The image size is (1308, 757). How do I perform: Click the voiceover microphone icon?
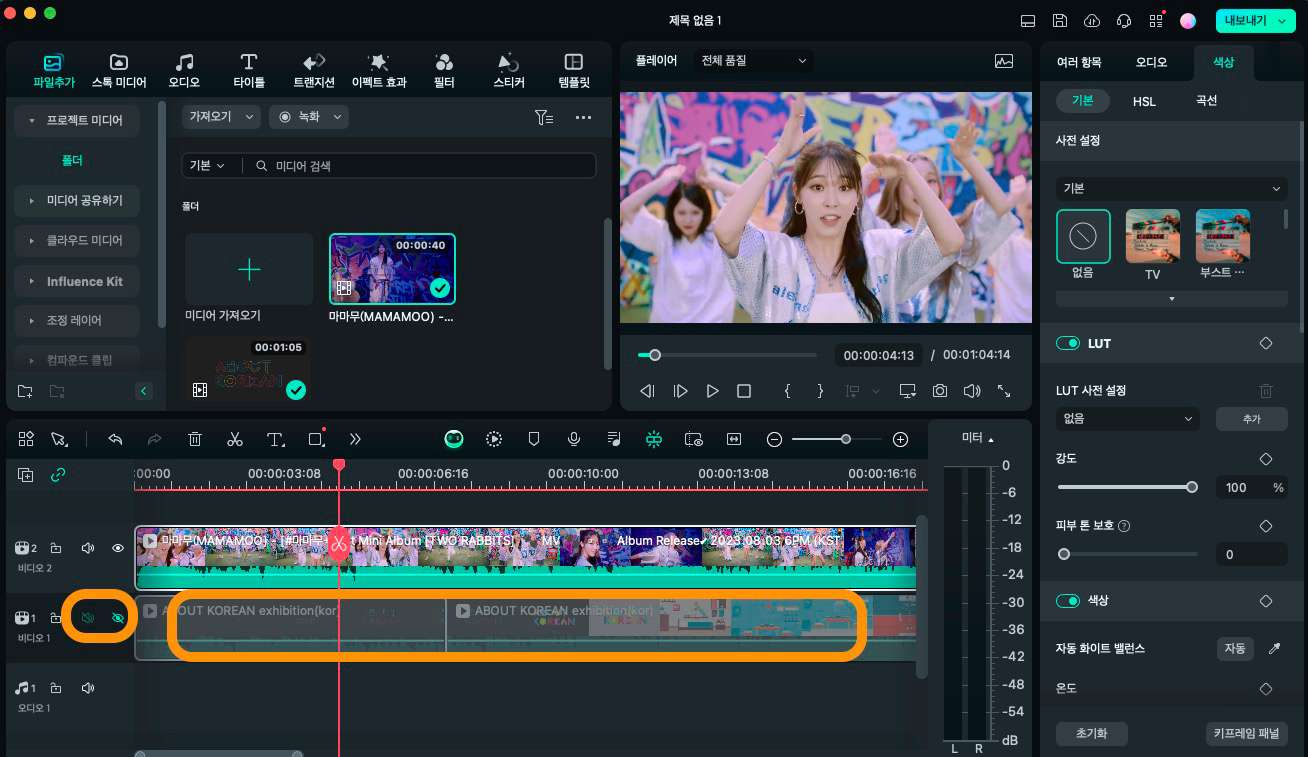[x=574, y=439]
